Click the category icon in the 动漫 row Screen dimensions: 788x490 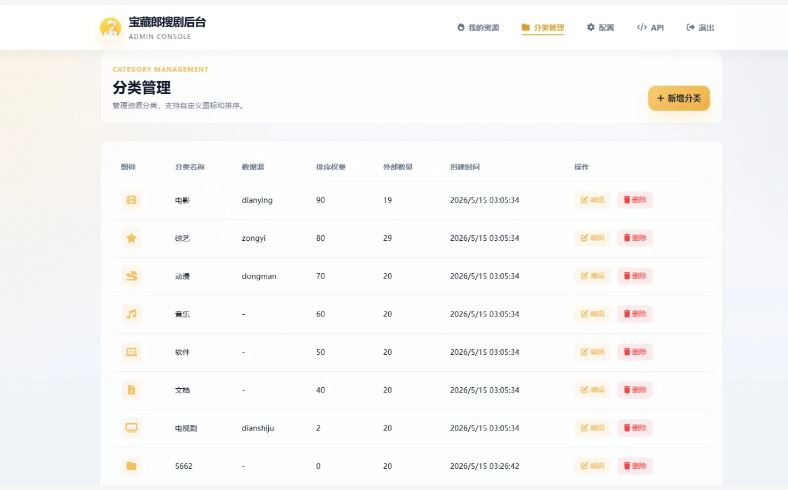[x=131, y=276]
